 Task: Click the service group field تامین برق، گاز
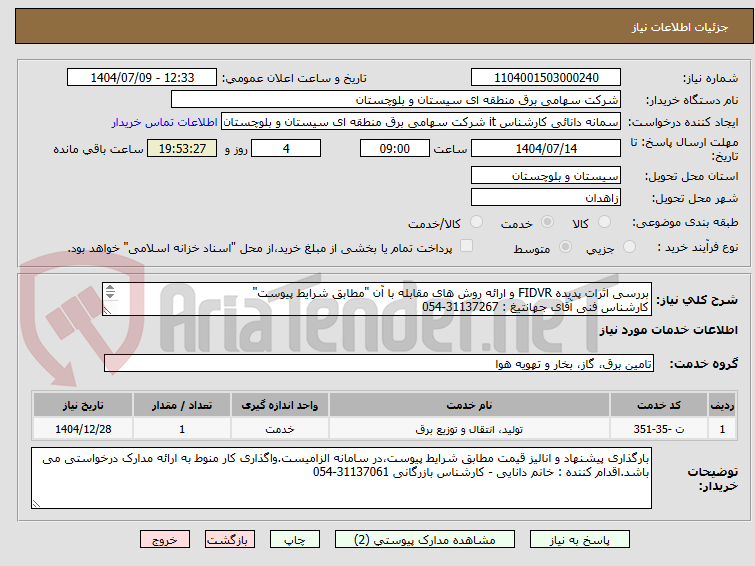(378, 363)
